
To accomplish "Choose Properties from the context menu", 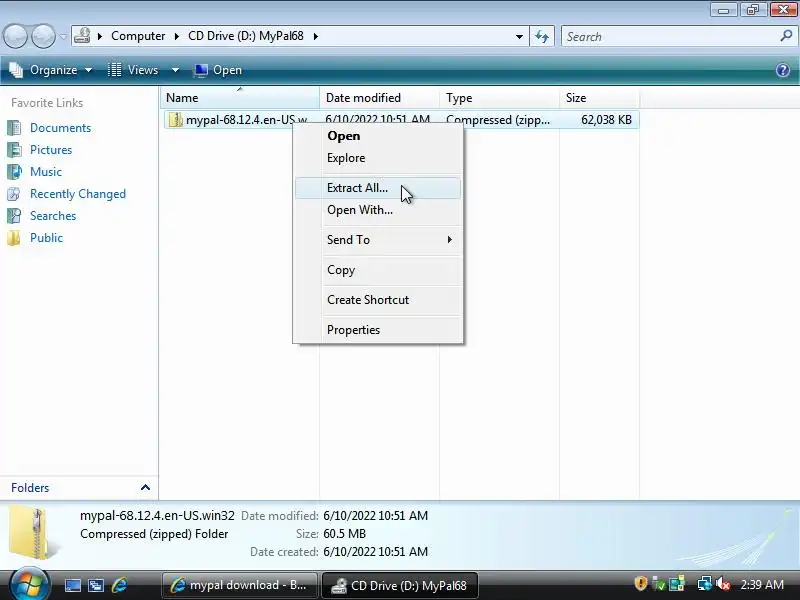I will (378, 330).
